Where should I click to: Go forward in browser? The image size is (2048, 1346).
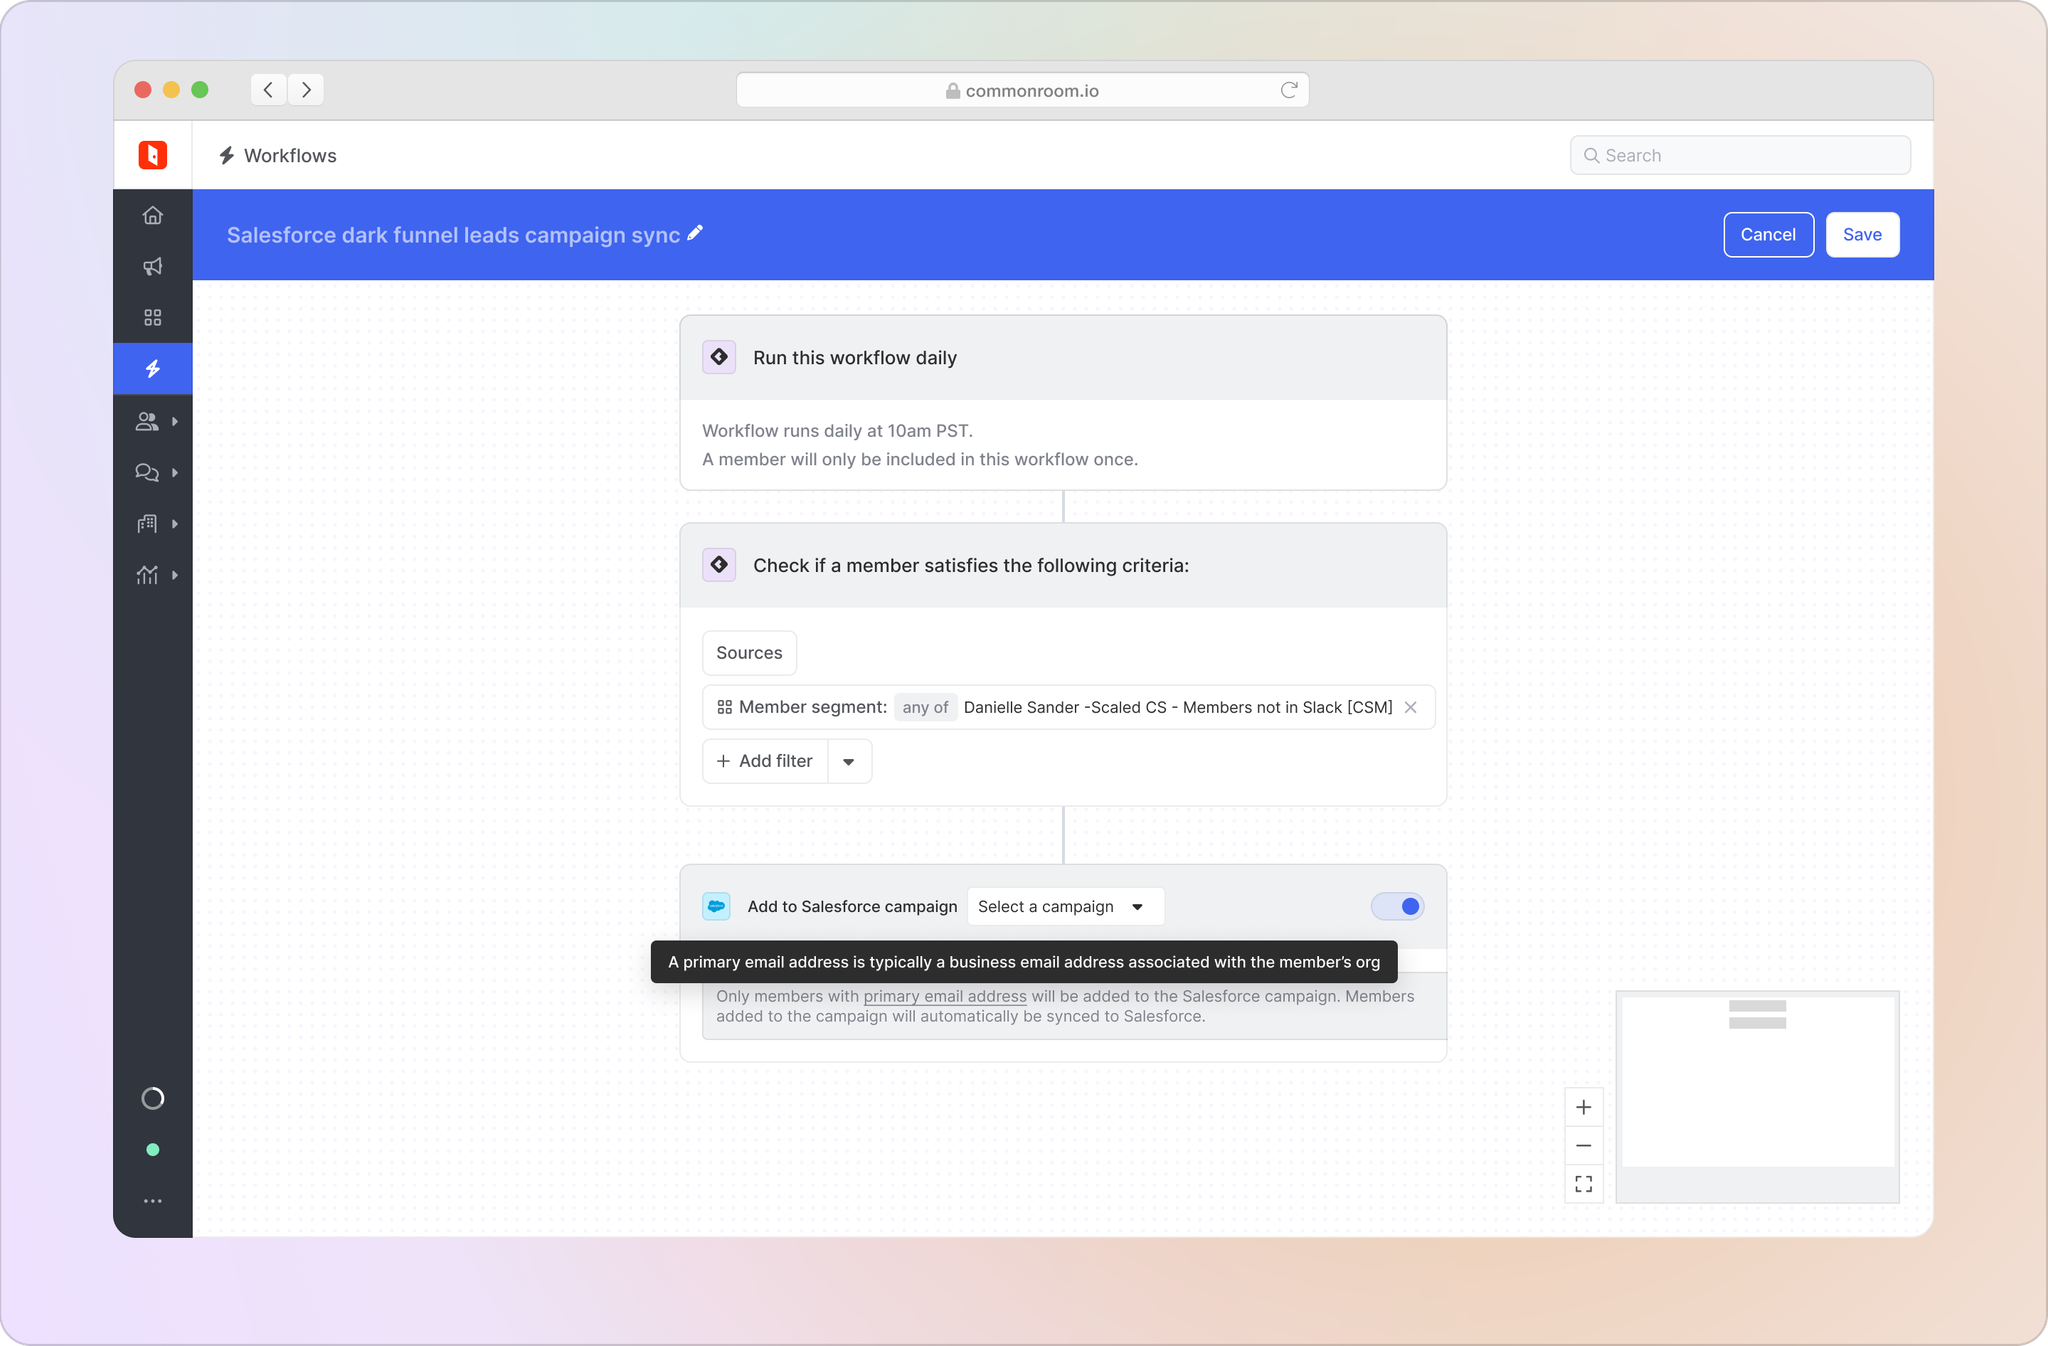[306, 89]
